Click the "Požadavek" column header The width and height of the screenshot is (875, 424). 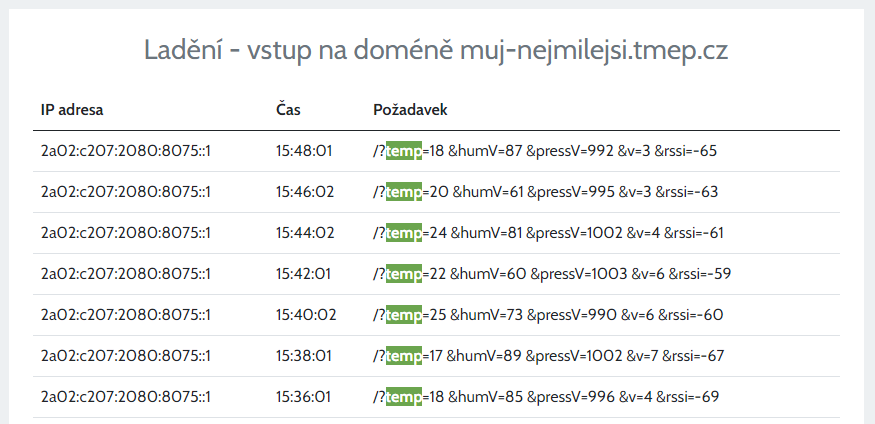click(x=410, y=109)
